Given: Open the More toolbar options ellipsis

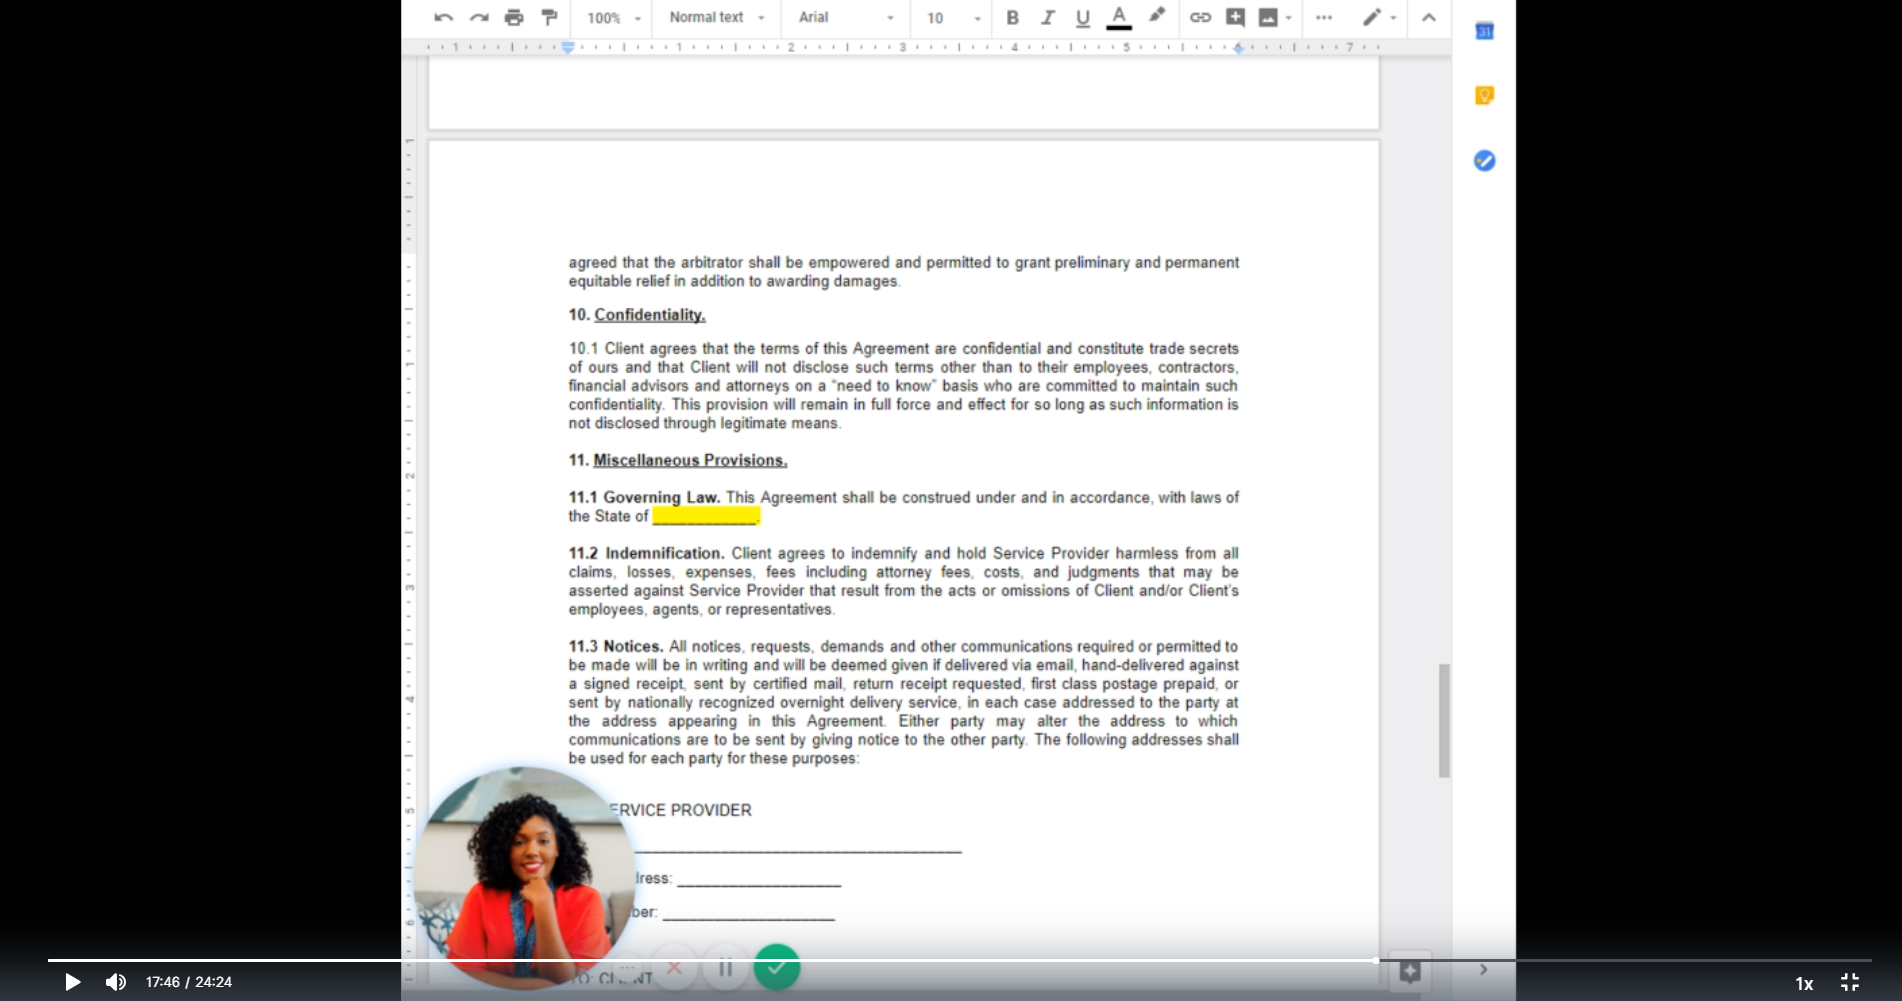Looking at the screenshot, I should tap(1324, 17).
